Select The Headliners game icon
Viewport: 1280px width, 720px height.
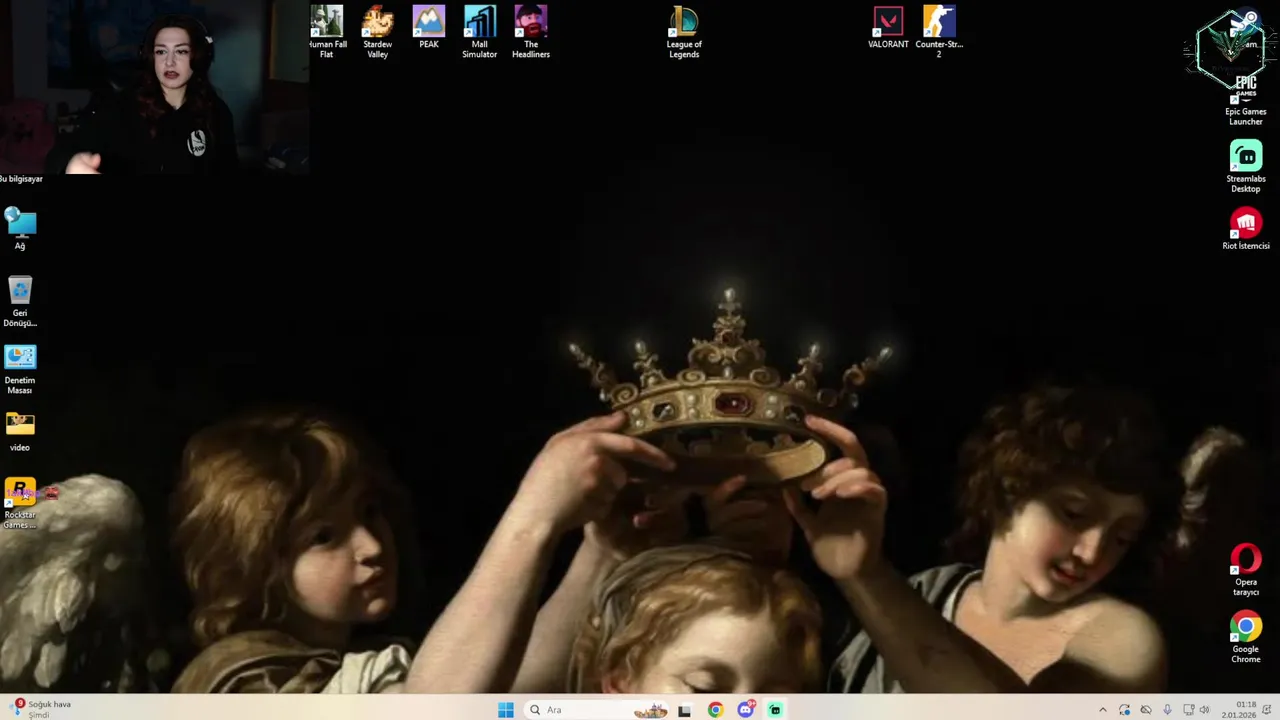[531, 32]
